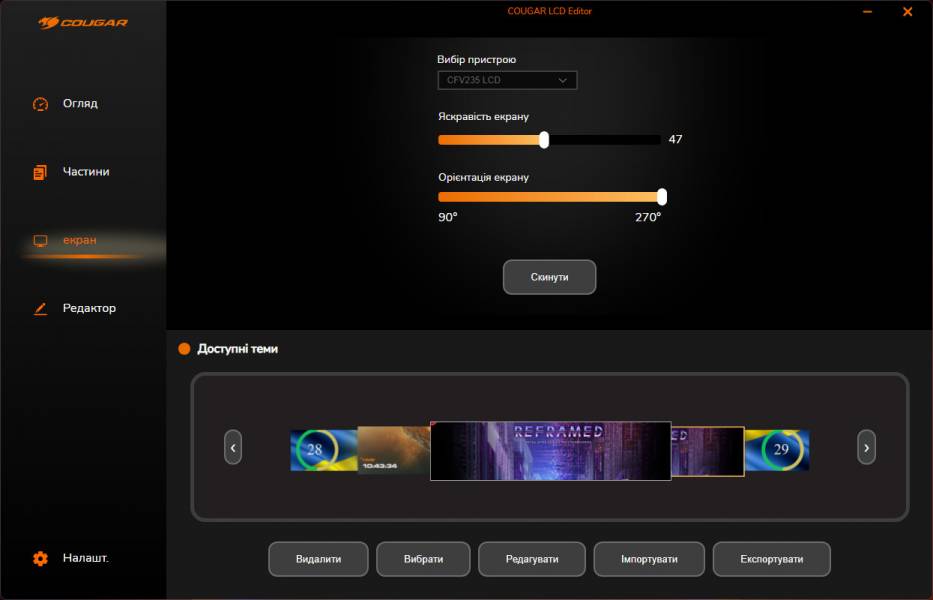Click the екран monitor icon

point(40,240)
